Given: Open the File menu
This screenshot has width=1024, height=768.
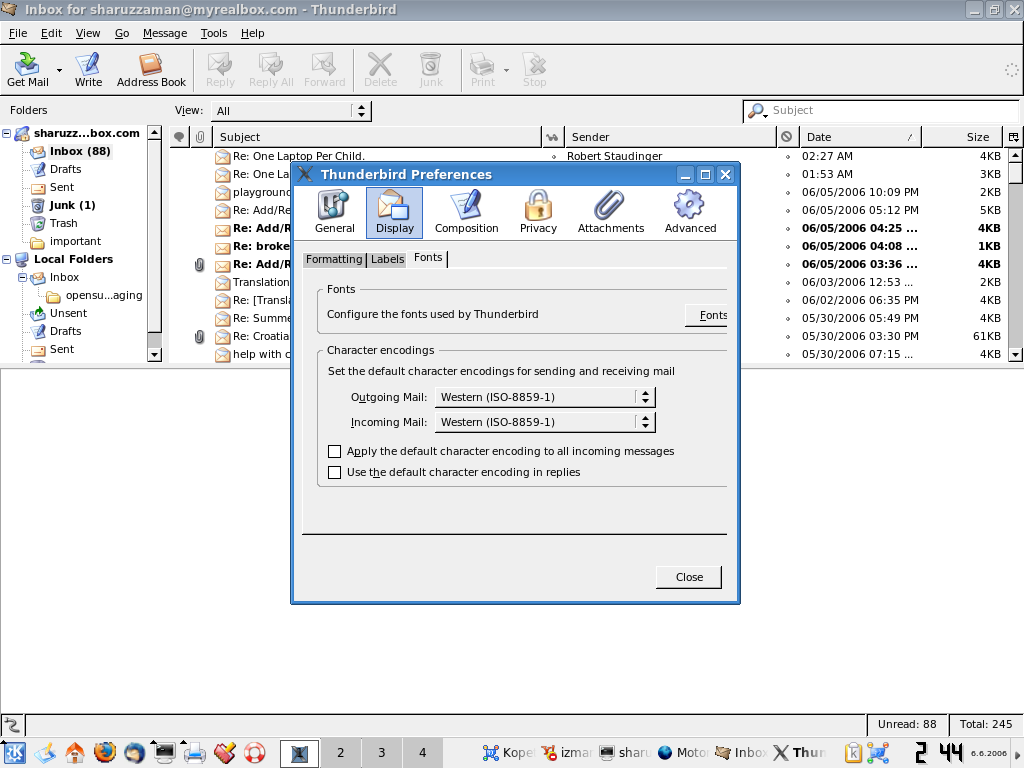Looking at the screenshot, I should [x=18, y=33].
